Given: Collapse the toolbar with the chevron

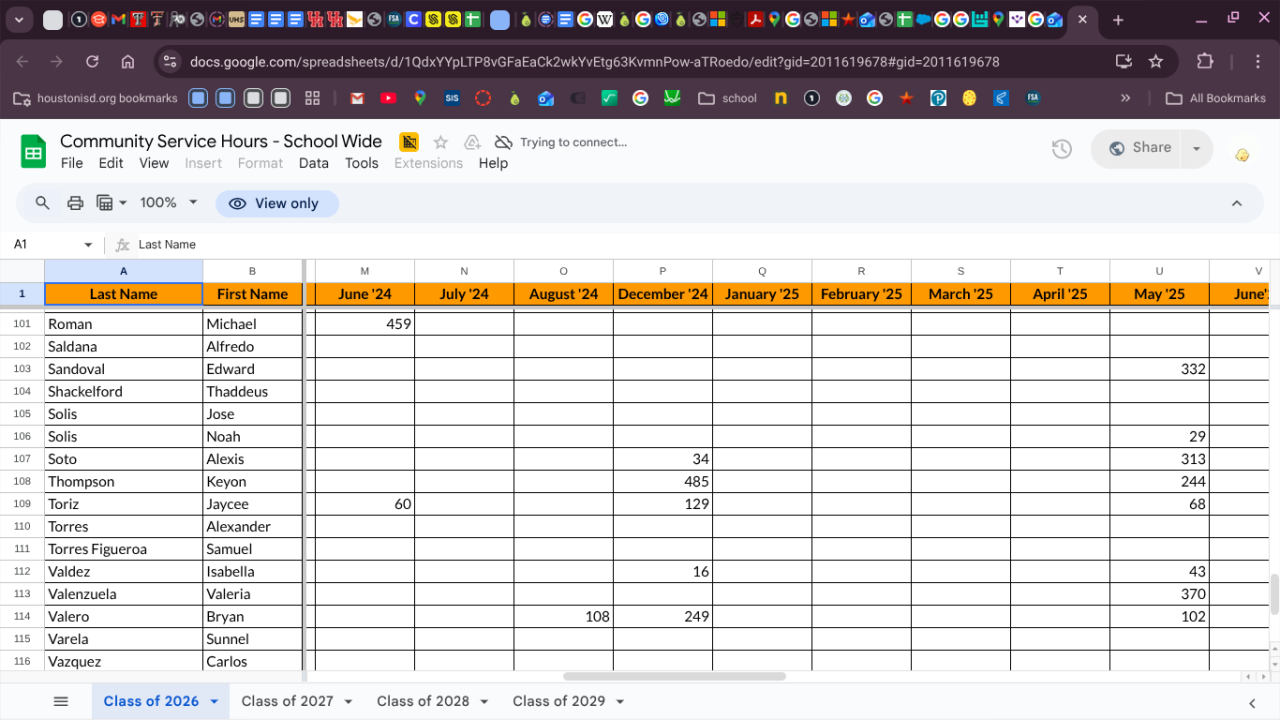Looking at the screenshot, I should click(x=1237, y=203).
